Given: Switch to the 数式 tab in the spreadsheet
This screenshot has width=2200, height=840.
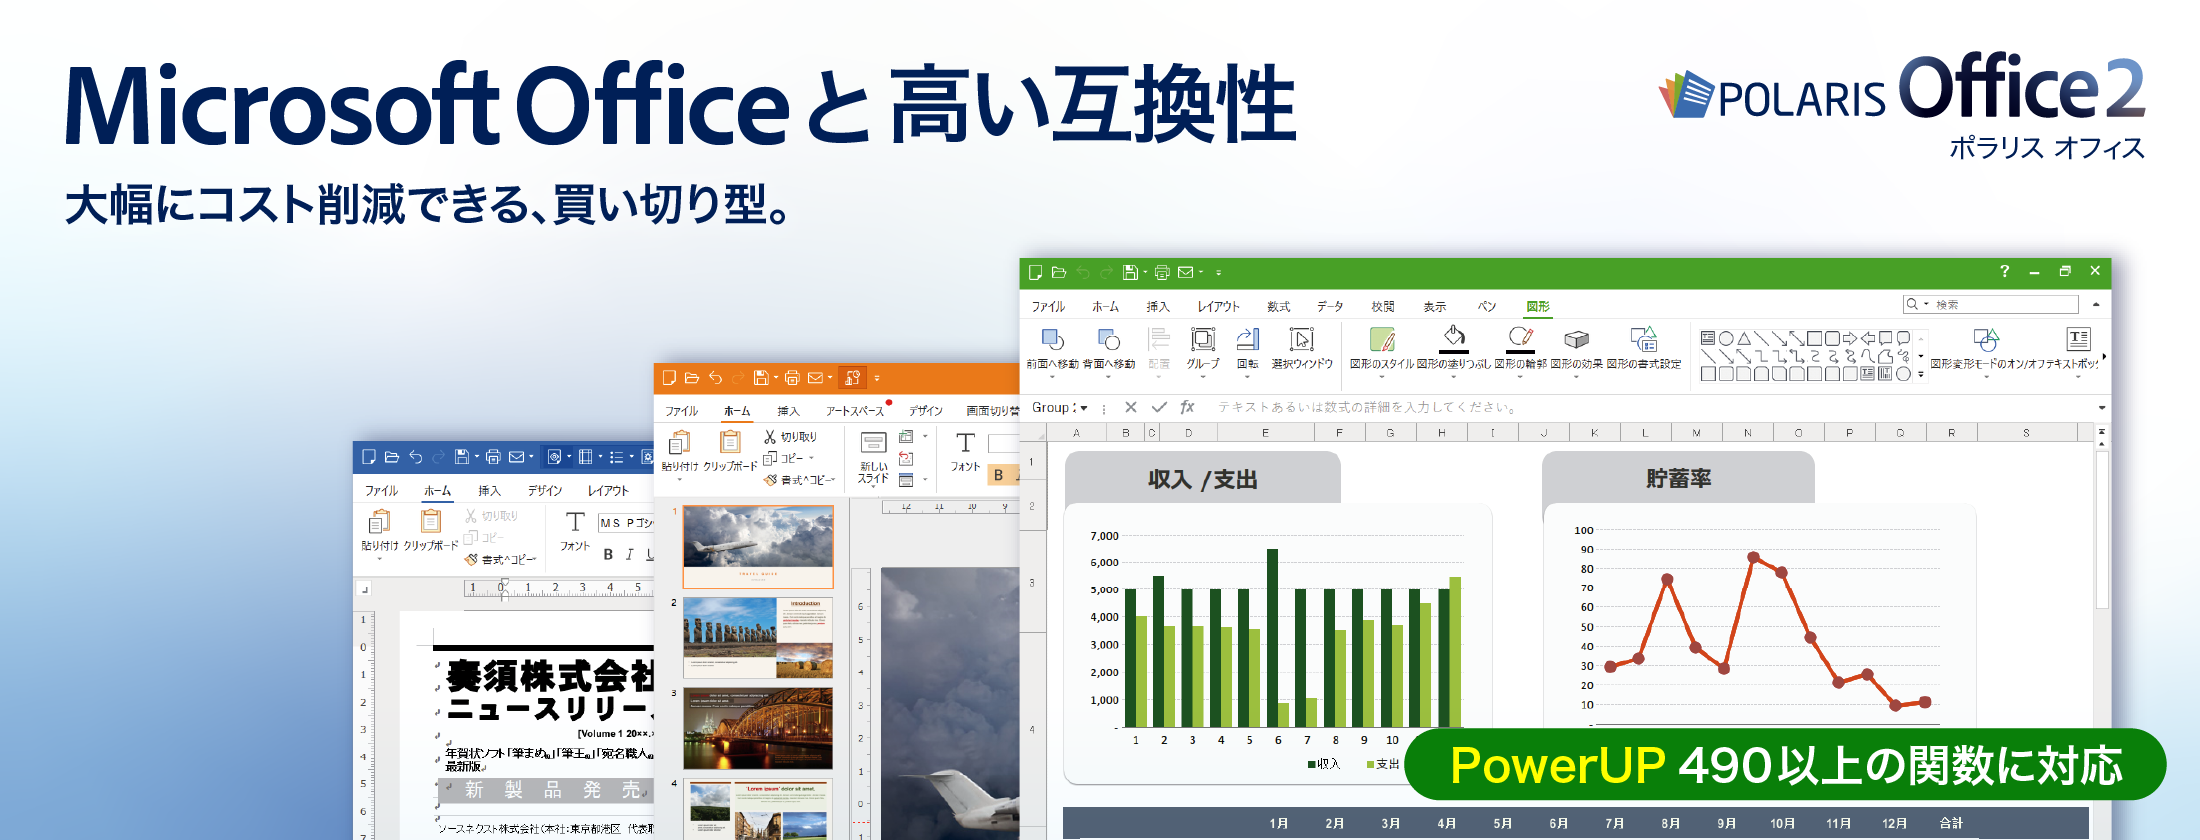Looking at the screenshot, I should pos(1278,307).
